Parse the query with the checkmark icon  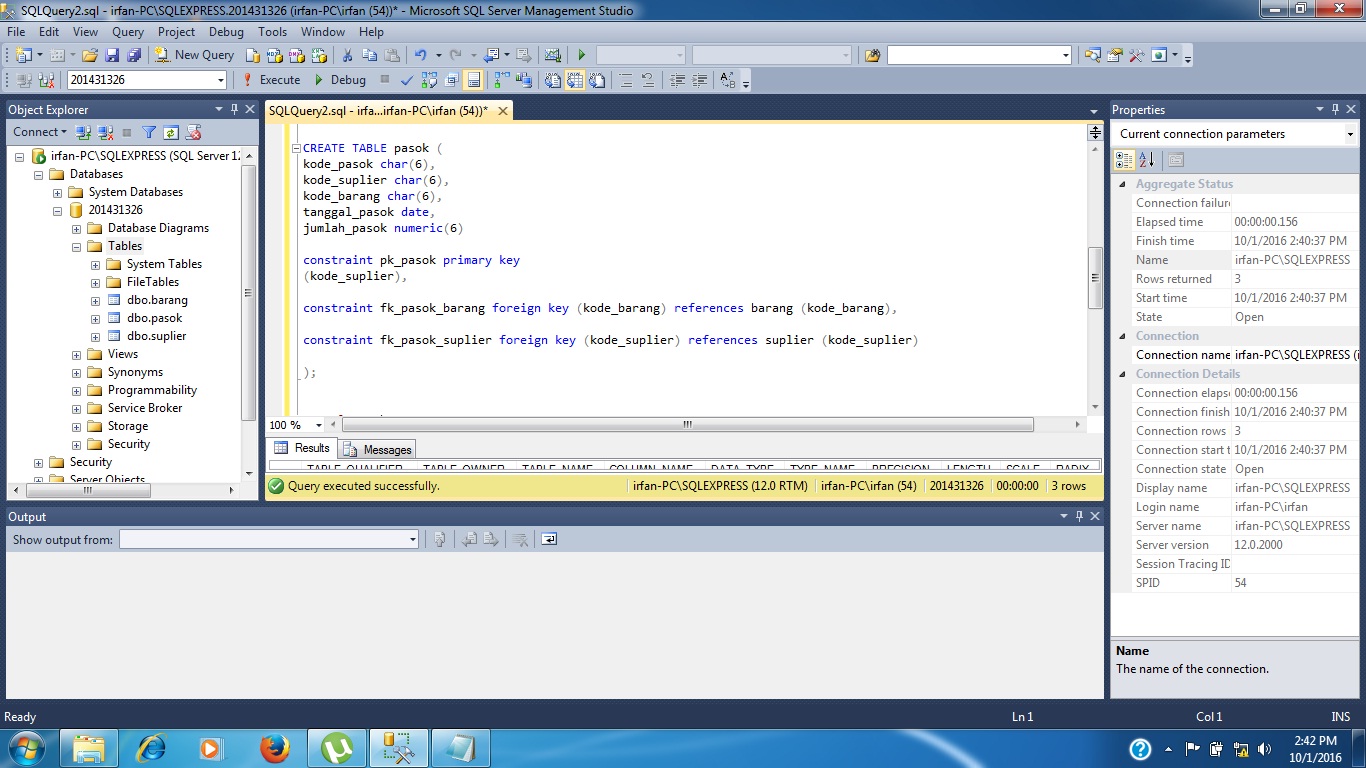click(x=406, y=79)
